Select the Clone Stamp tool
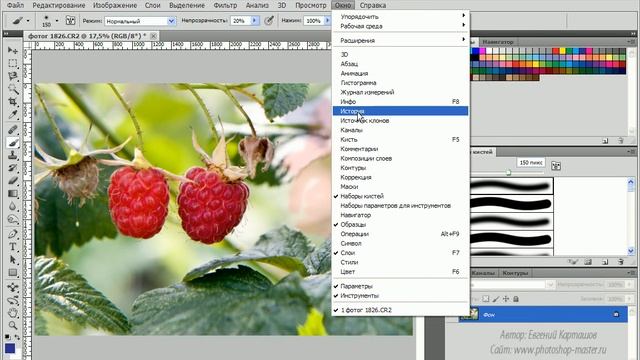This screenshot has width=640, height=360. tap(13, 155)
